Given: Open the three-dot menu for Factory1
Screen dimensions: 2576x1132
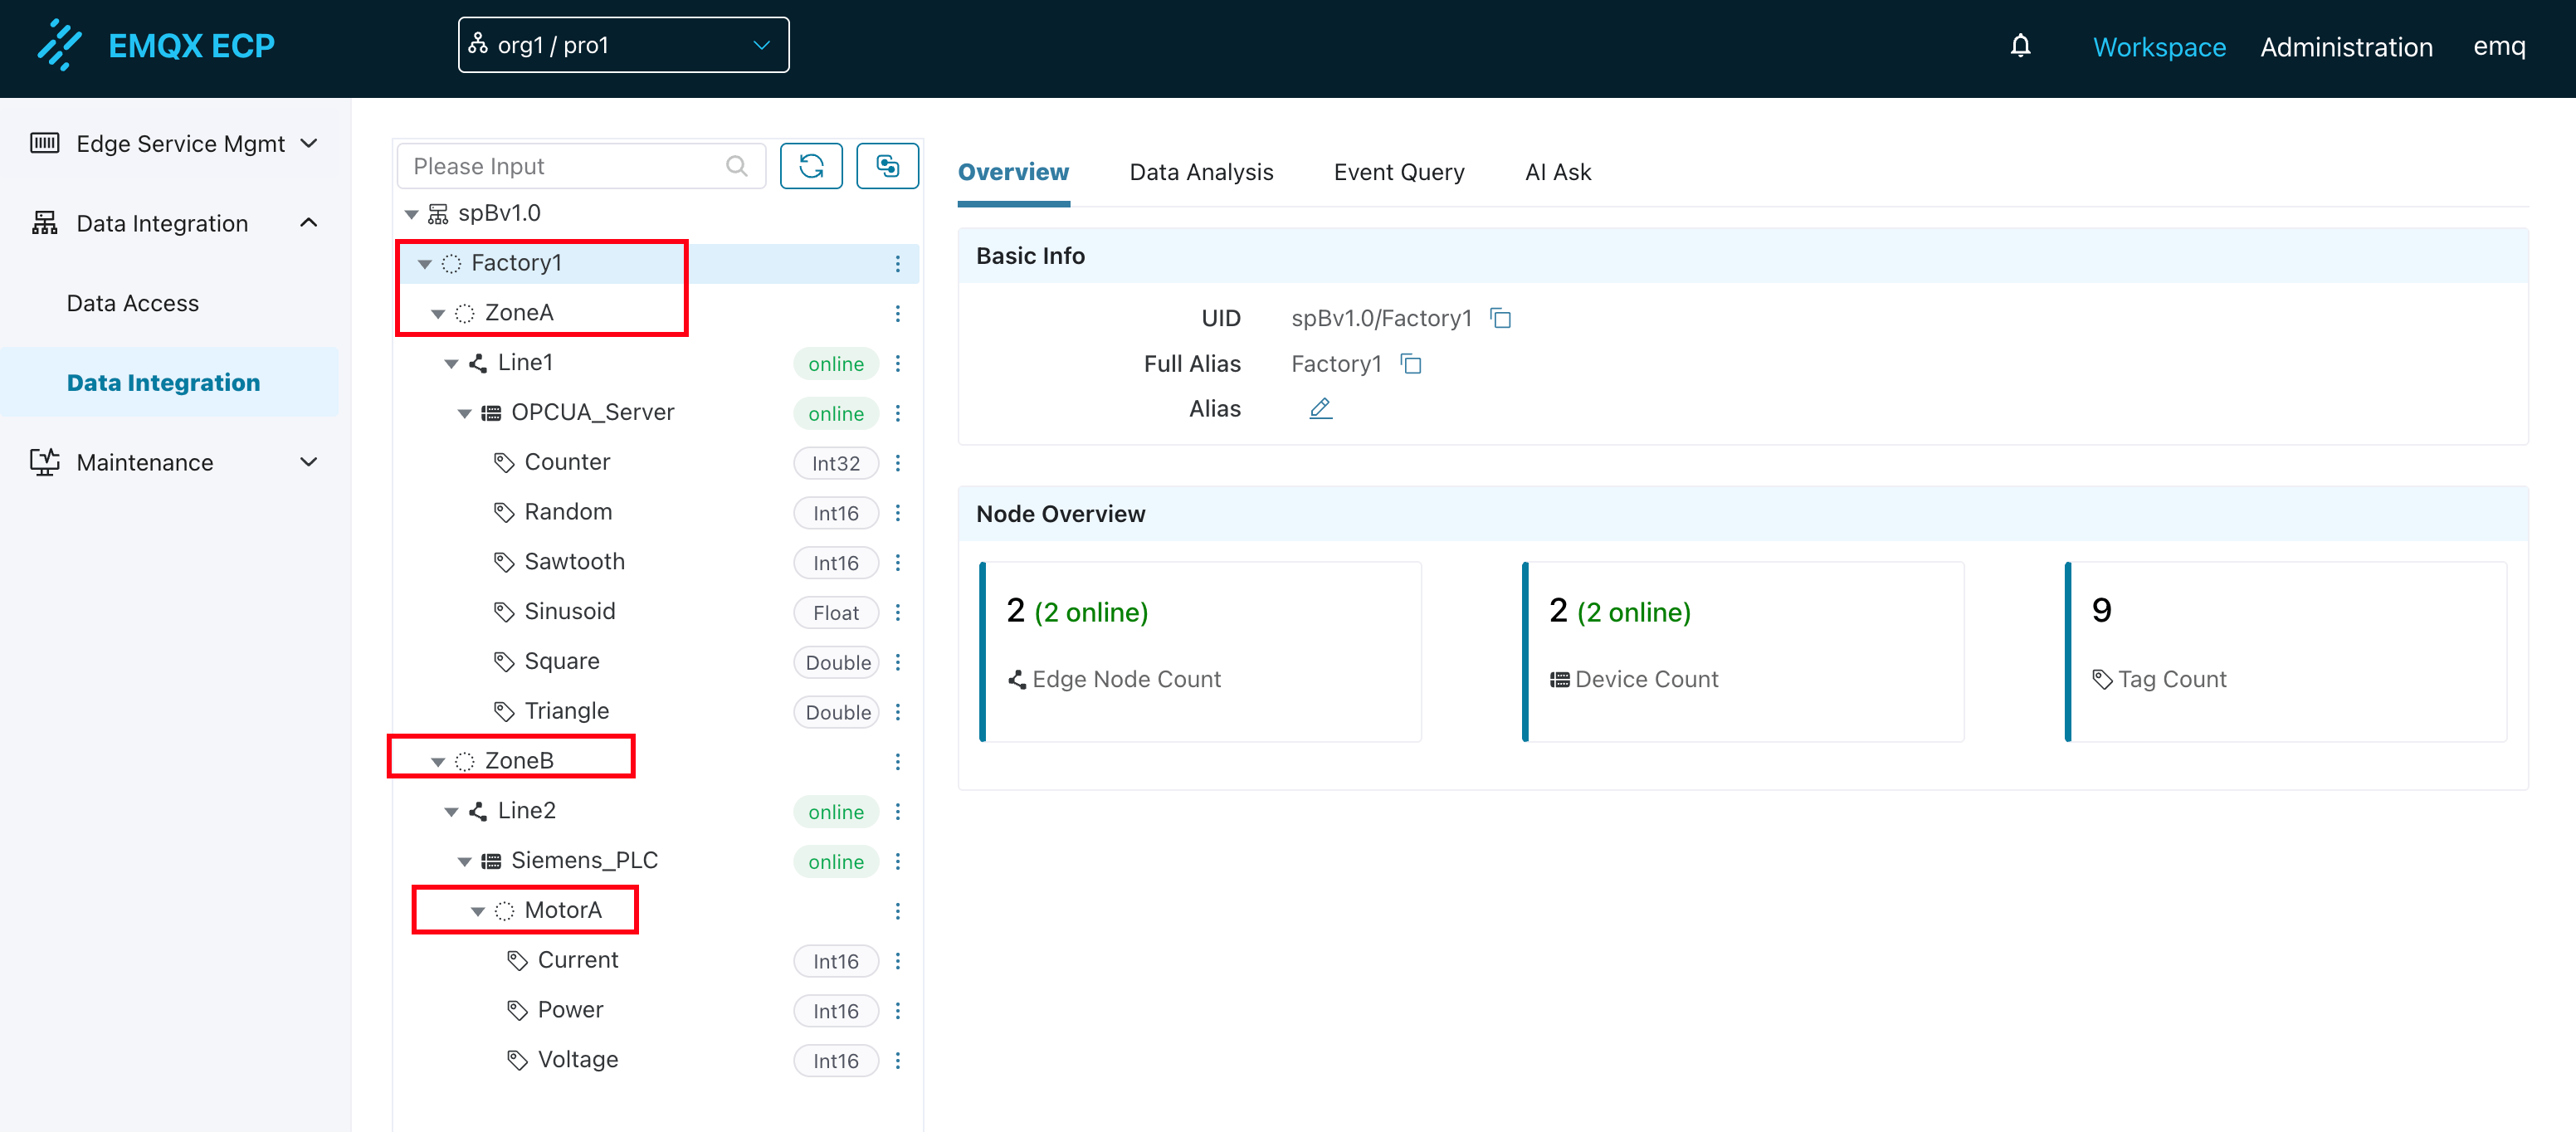Looking at the screenshot, I should (x=897, y=264).
